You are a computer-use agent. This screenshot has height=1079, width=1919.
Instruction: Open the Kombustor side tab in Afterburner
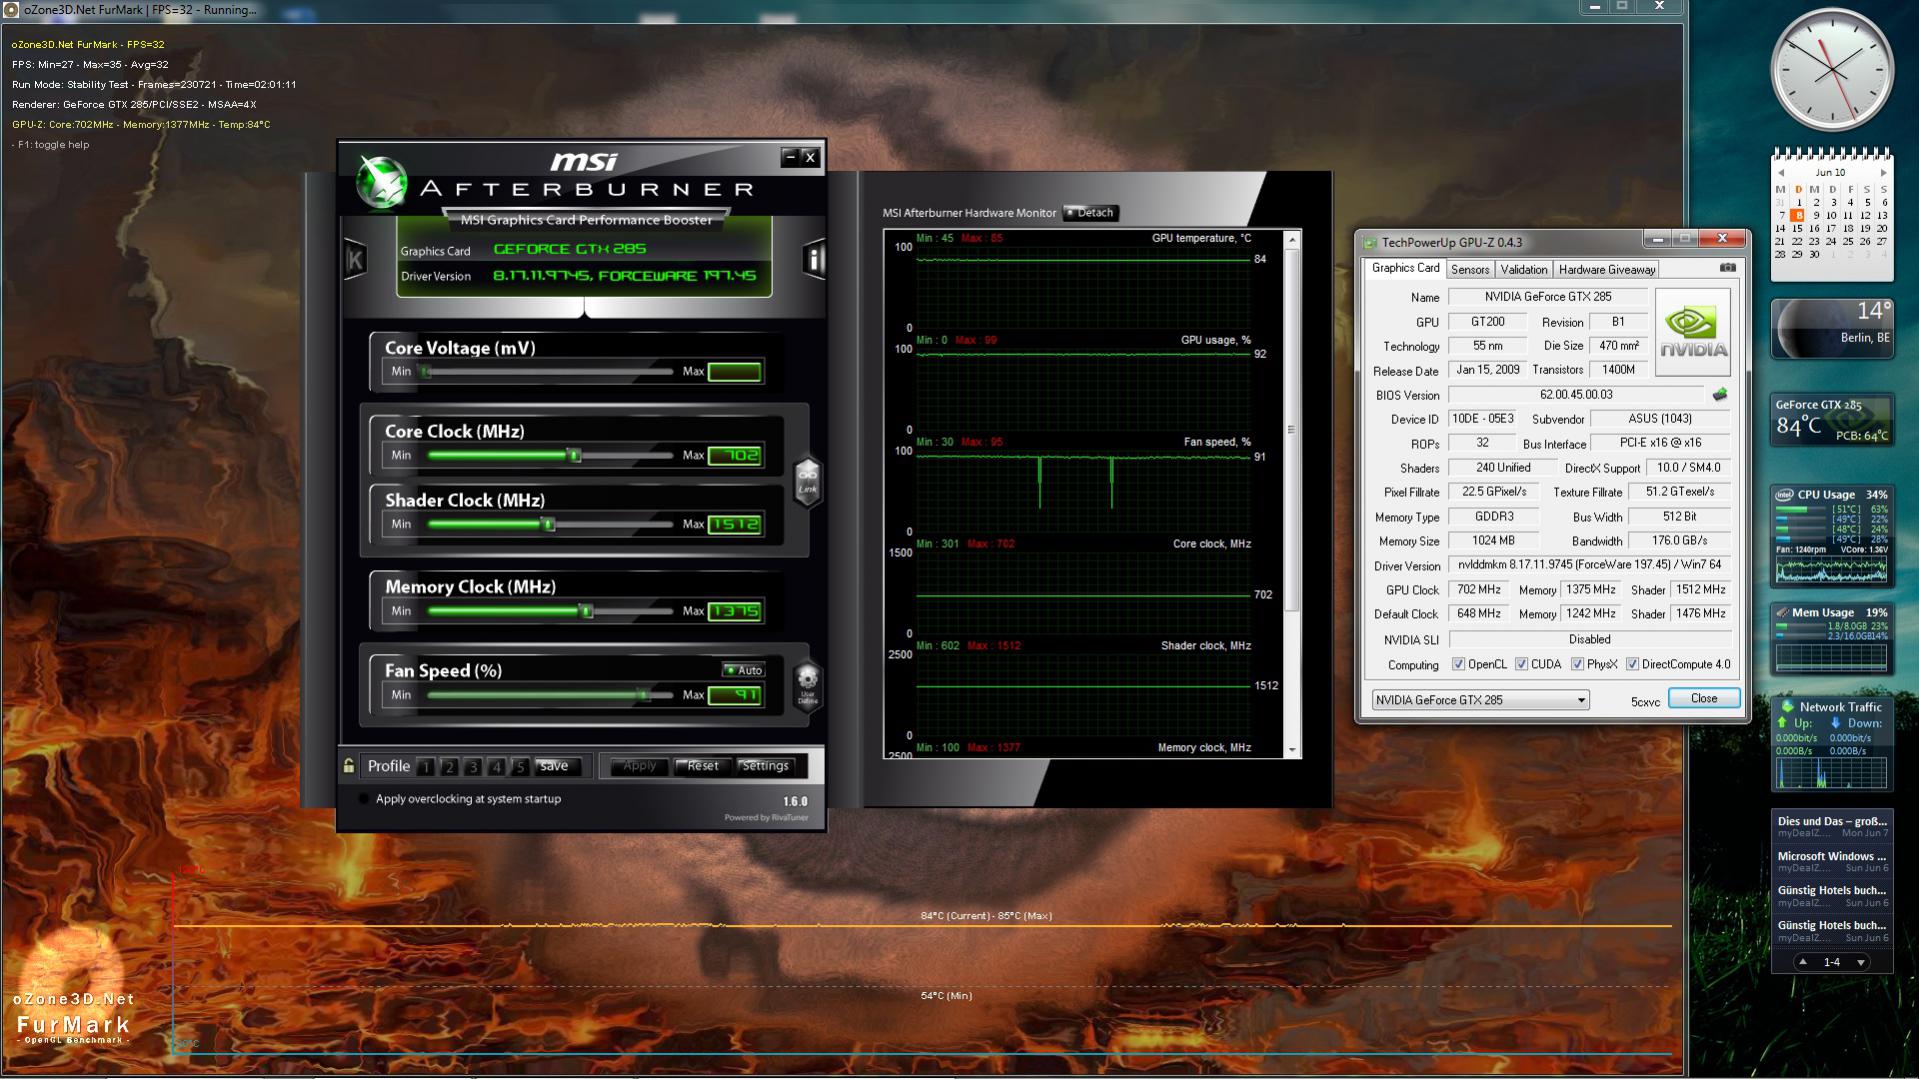click(x=355, y=260)
